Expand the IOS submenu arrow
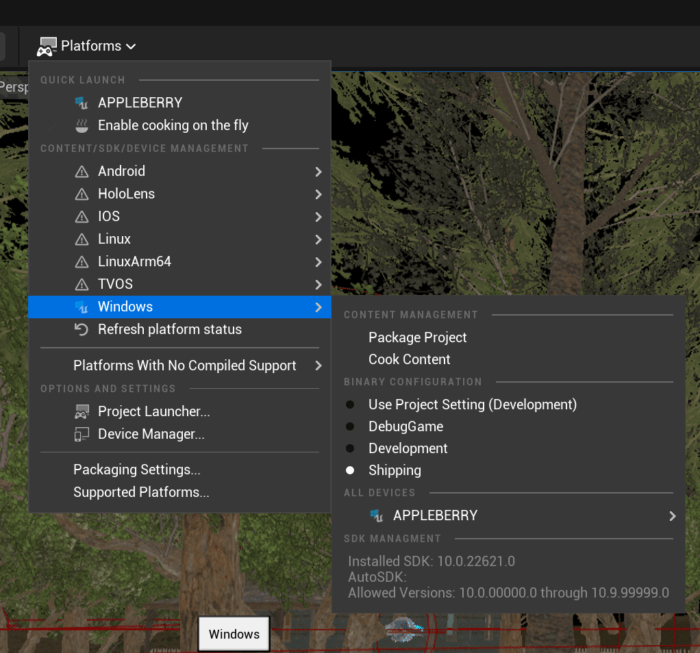 coord(318,217)
